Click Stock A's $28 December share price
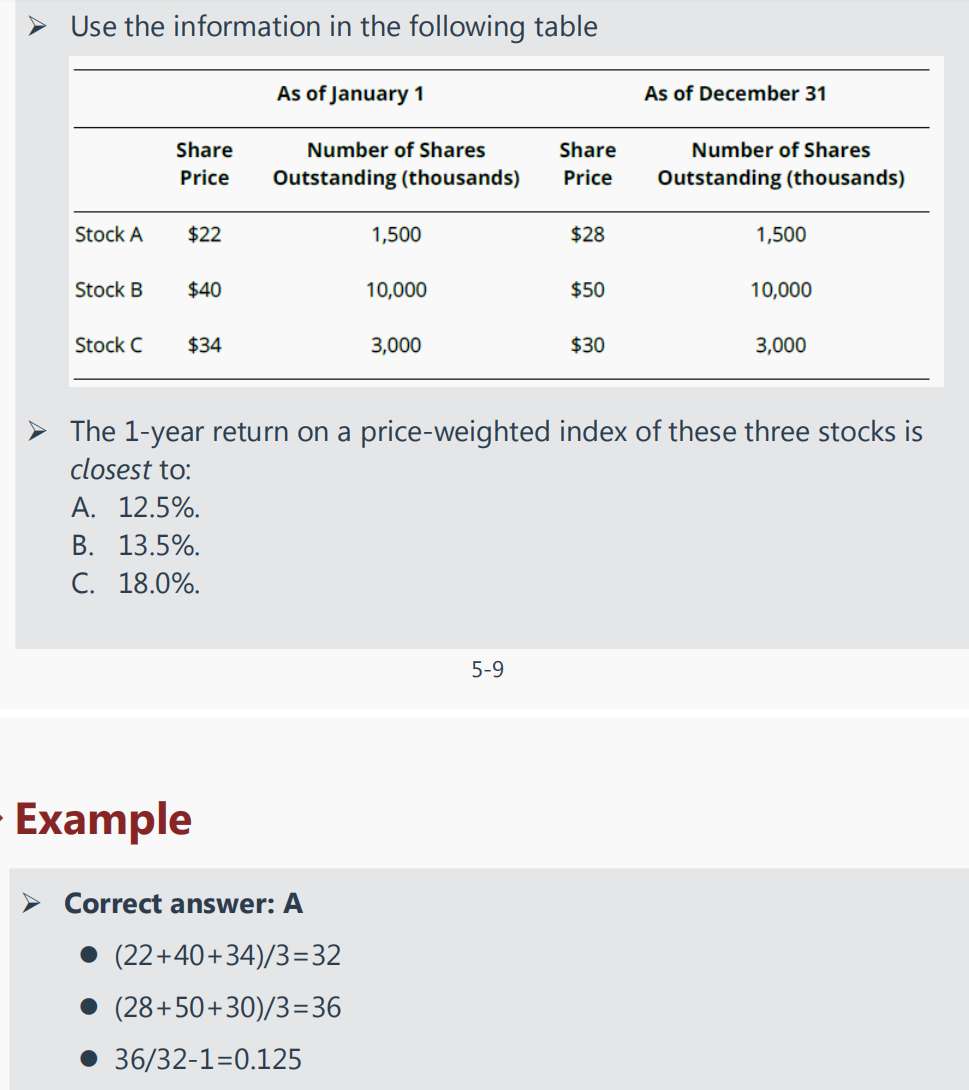Image resolution: width=969 pixels, height=1090 pixels. coord(587,235)
